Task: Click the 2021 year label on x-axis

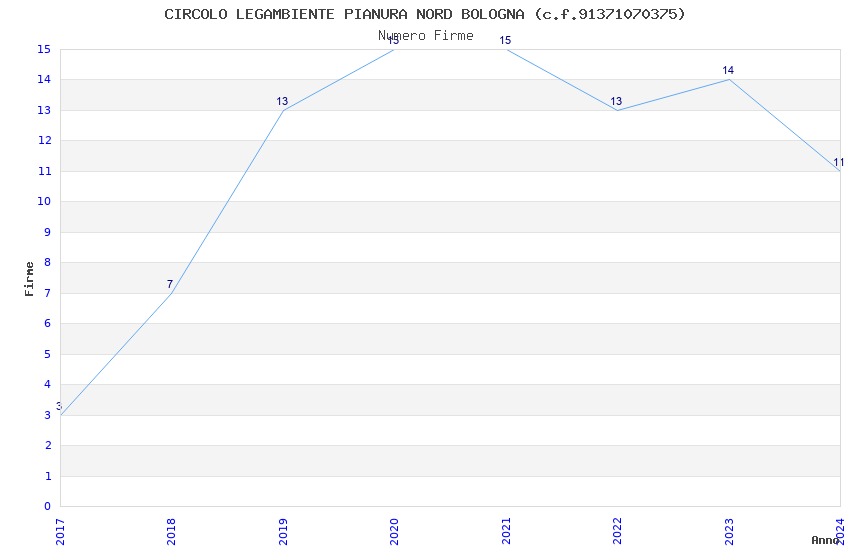Action: click(x=506, y=532)
